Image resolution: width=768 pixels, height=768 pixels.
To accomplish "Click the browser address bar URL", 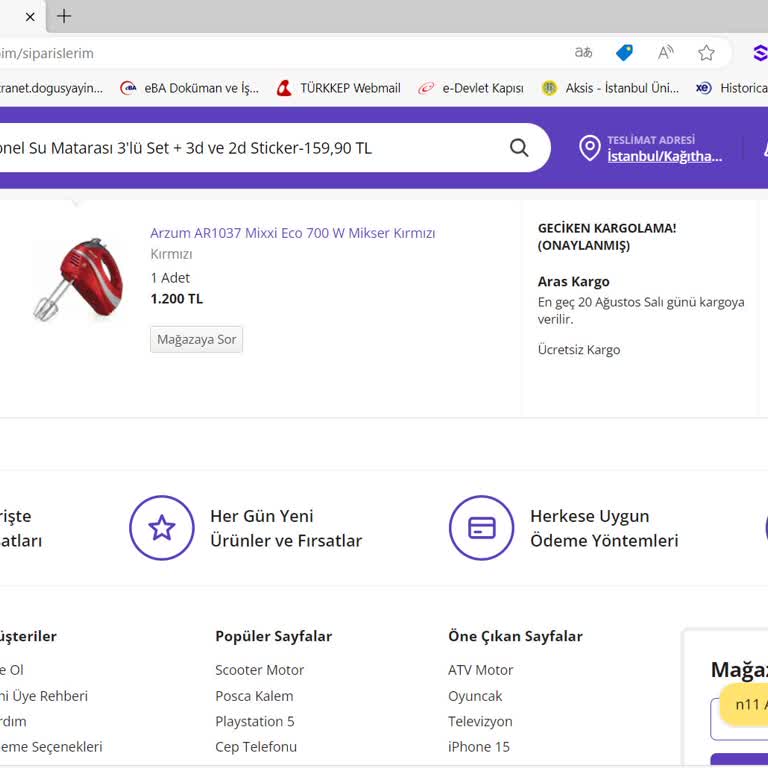I will (47, 53).
